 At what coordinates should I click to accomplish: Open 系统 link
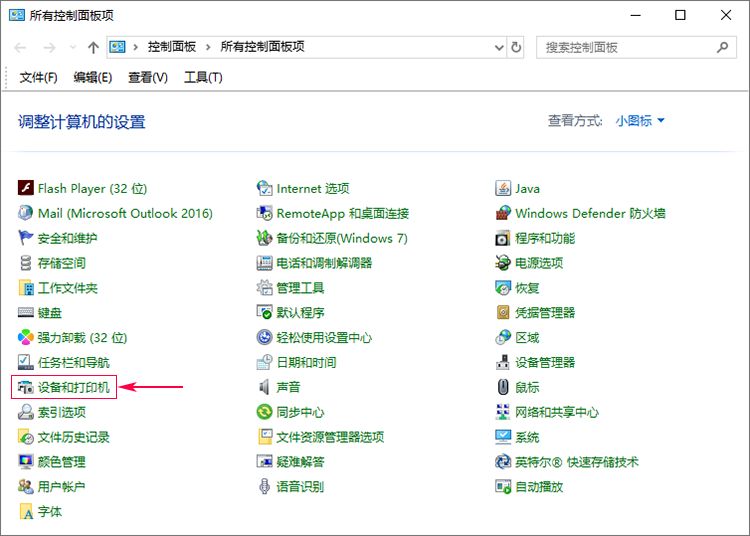[x=527, y=437]
